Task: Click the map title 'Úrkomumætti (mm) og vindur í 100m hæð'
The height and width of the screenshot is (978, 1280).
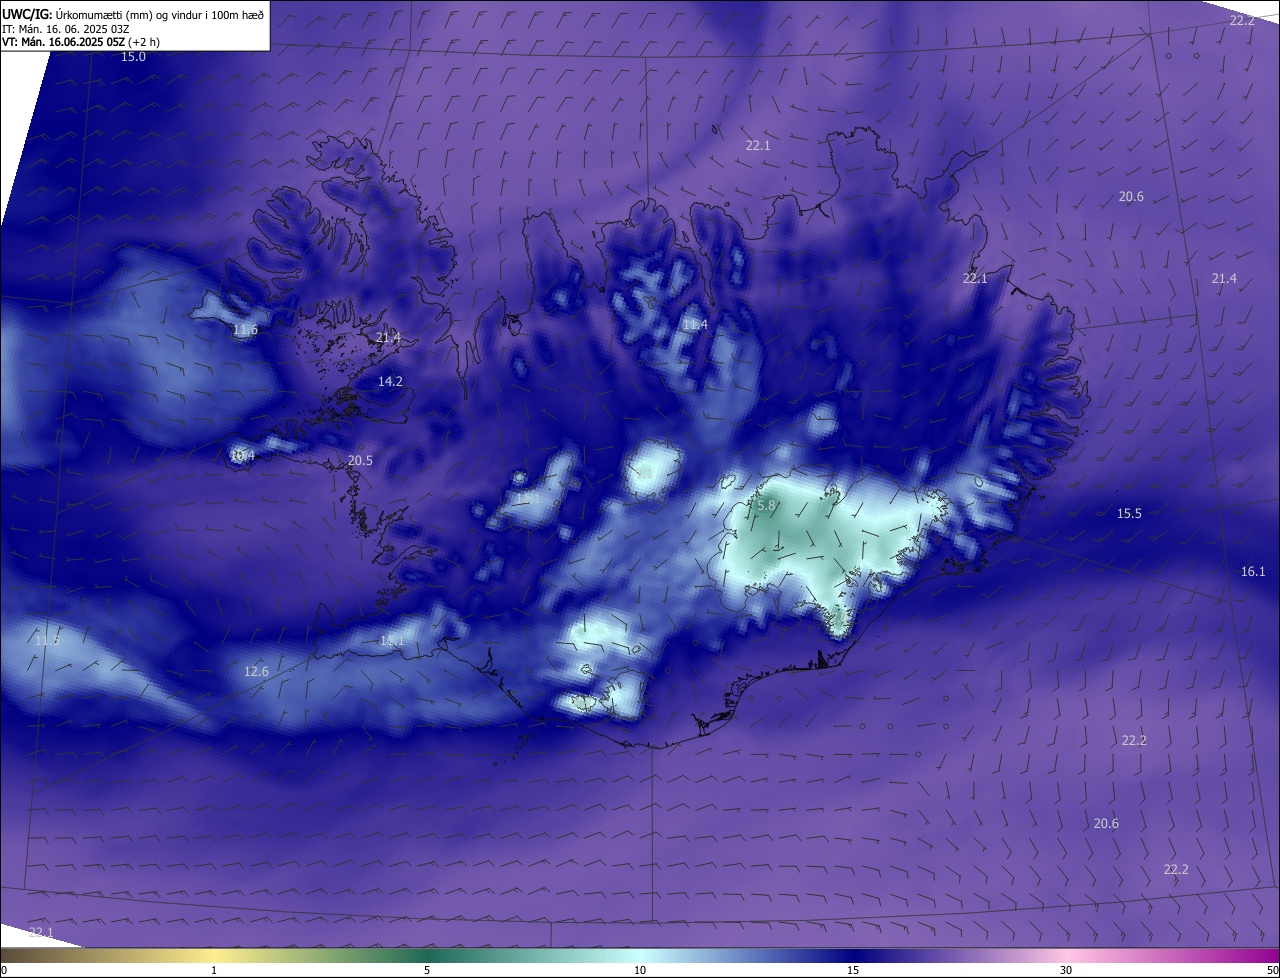Action: 159,14
